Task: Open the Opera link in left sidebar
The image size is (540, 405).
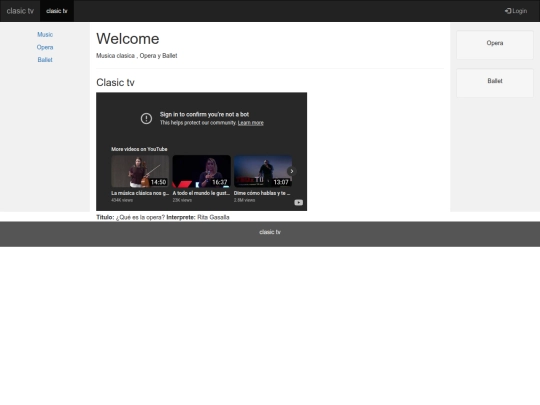Action: coord(45,47)
